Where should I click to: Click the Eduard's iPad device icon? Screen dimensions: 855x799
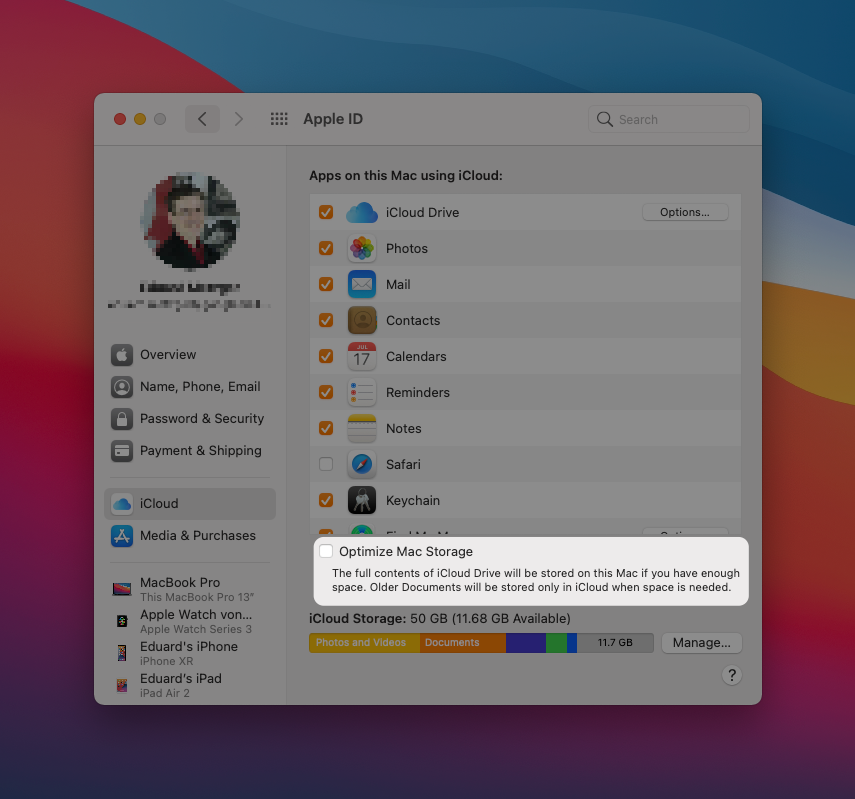click(122, 685)
